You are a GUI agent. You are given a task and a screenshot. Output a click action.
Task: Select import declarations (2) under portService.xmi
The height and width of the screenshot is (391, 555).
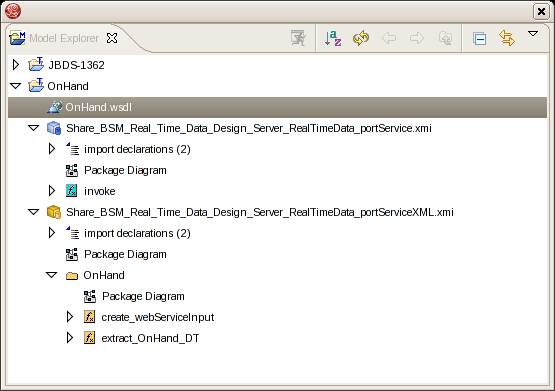(137, 149)
